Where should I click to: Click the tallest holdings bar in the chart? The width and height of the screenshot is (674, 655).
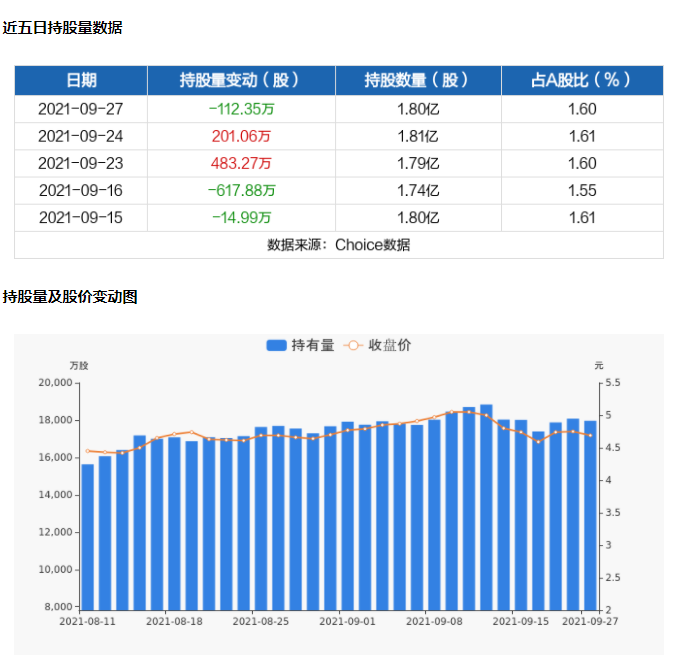tap(486, 507)
